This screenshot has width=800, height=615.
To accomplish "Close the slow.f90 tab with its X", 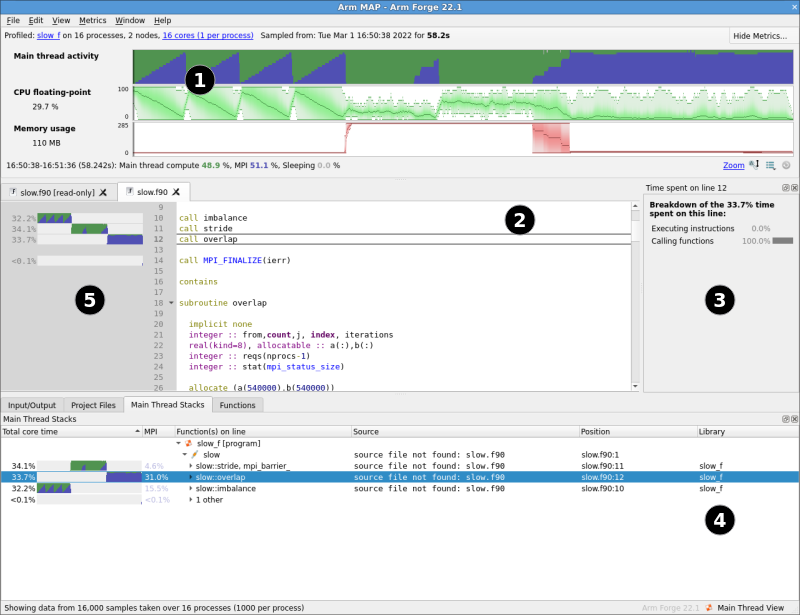I will (x=176, y=192).
